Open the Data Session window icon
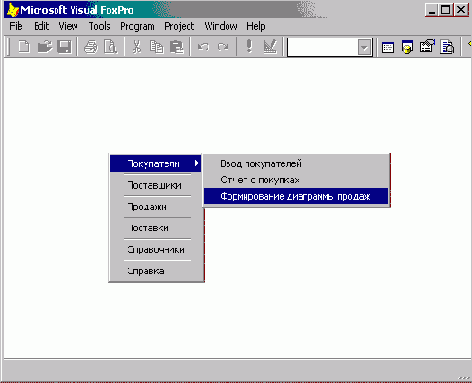Screen dimensions: 472x383 [407, 47]
